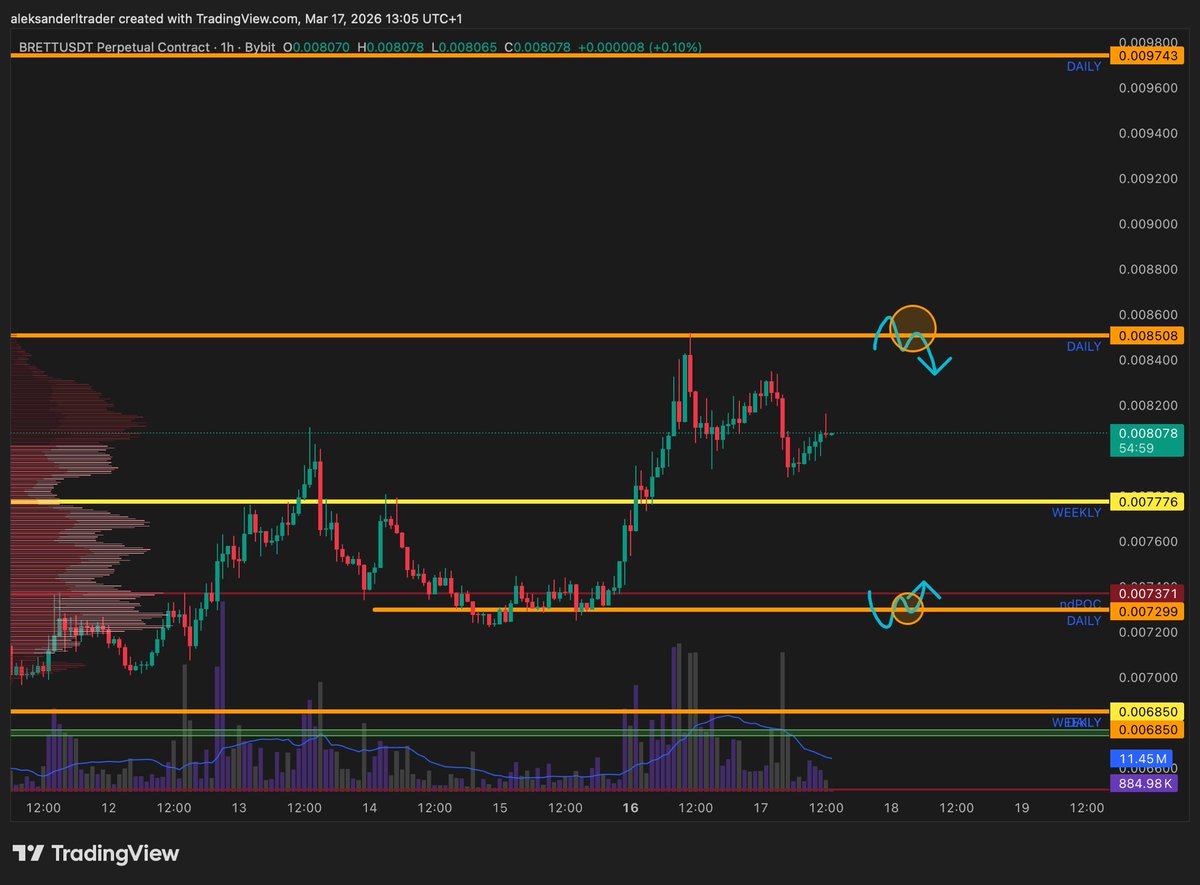Click date 15 on the time axis

pos(500,807)
